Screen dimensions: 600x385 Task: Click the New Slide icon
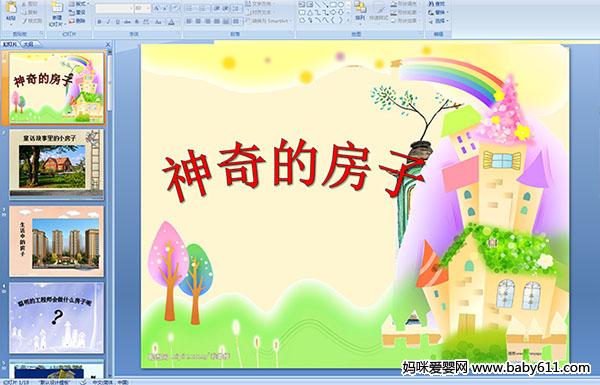pos(57,14)
